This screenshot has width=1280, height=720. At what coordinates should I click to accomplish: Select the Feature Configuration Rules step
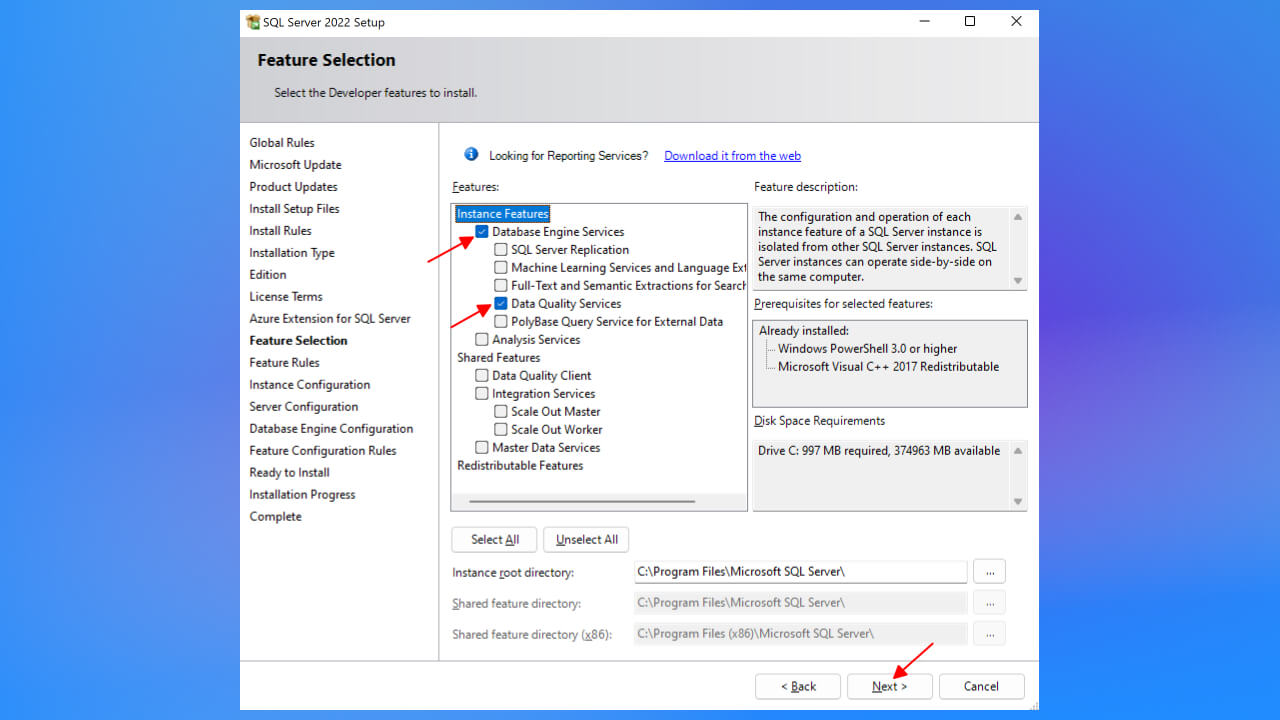pyautogui.click(x=323, y=451)
